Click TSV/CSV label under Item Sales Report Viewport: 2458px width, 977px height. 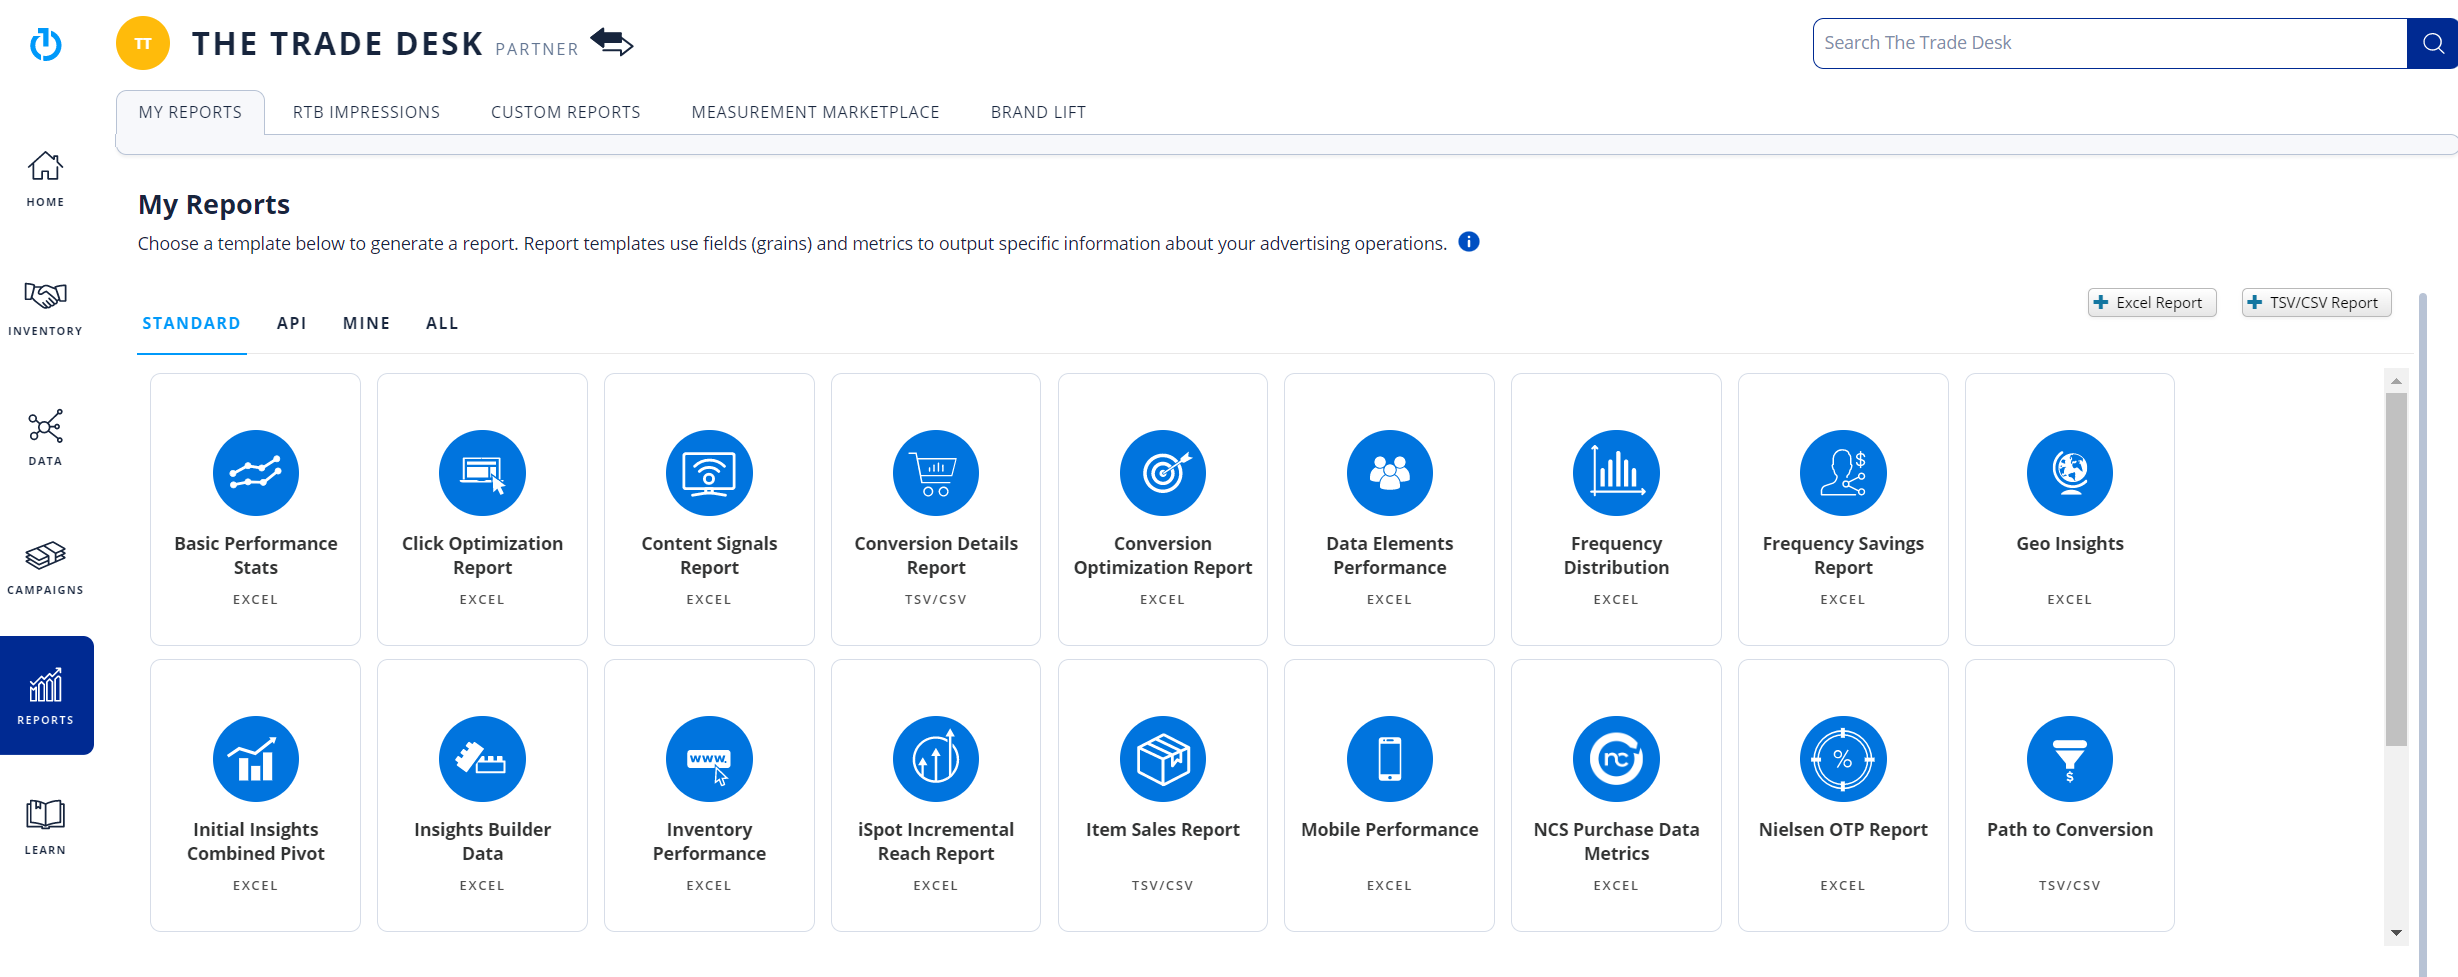pos(1163,885)
